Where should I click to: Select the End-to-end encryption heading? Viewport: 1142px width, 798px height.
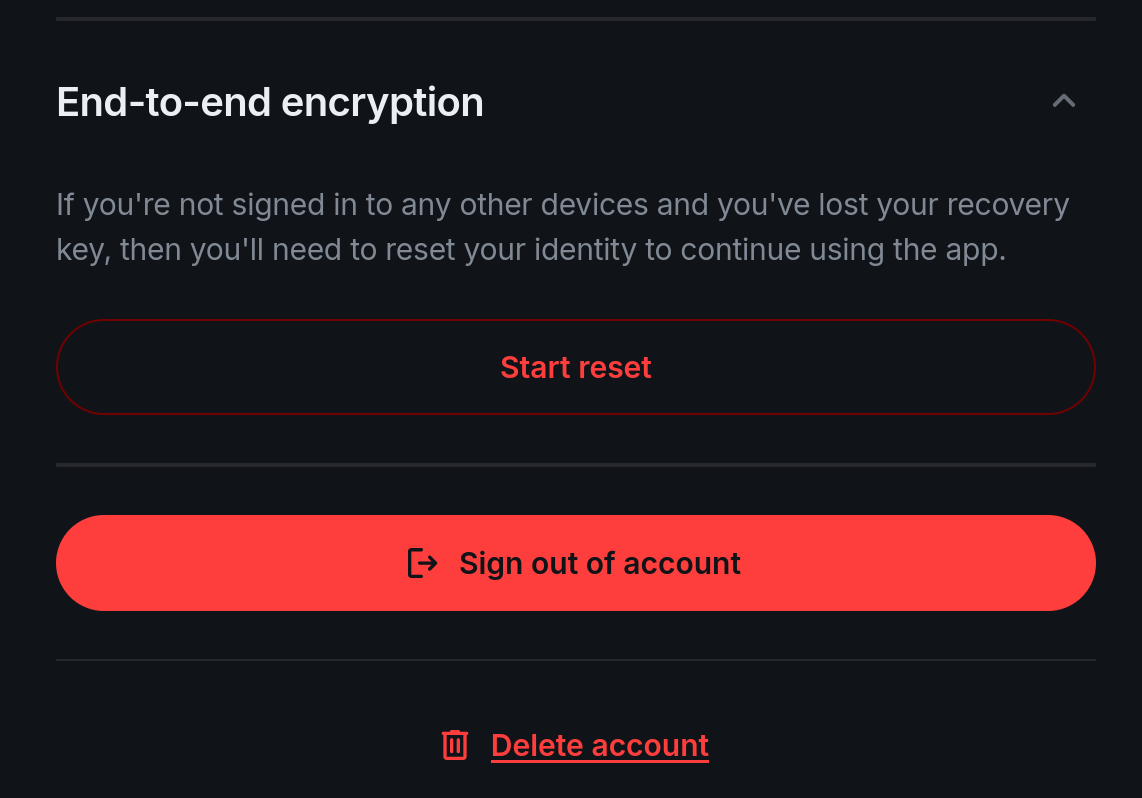coord(270,101)
